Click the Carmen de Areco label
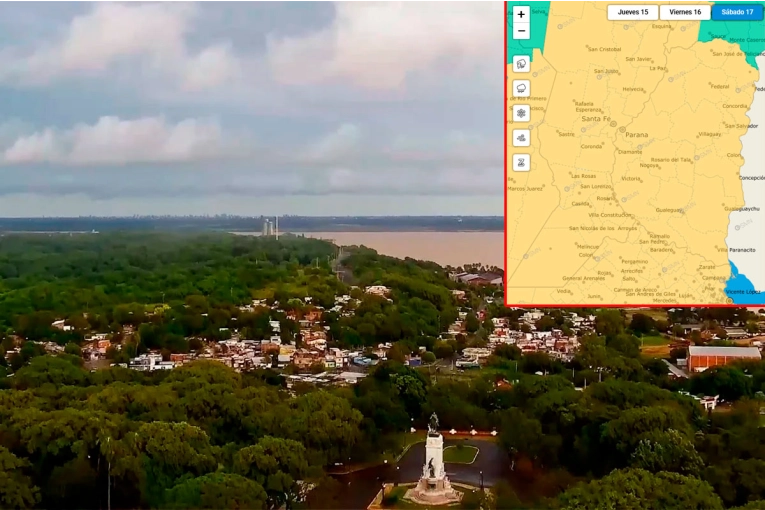 point(635,290)
